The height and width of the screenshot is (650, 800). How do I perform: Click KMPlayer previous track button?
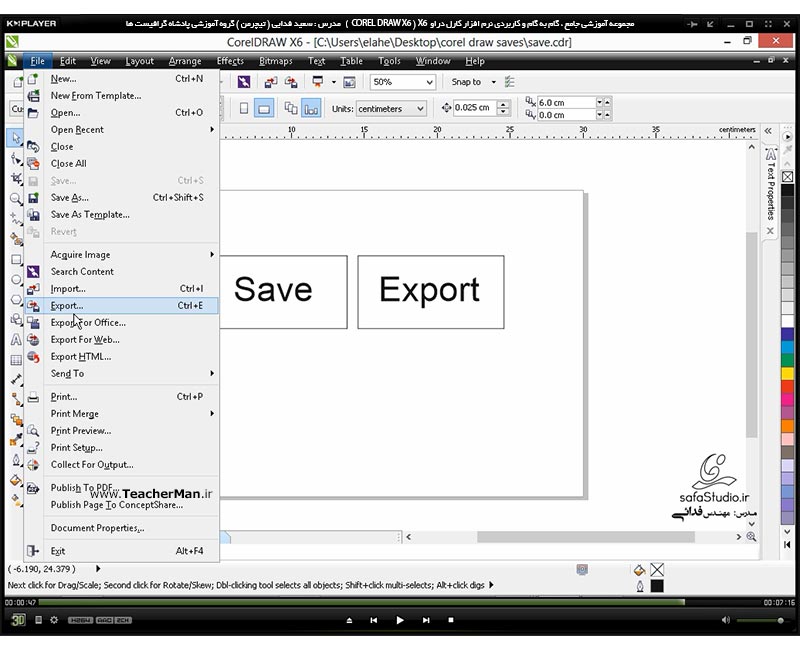pyautogui.click(x=373, y=620)
